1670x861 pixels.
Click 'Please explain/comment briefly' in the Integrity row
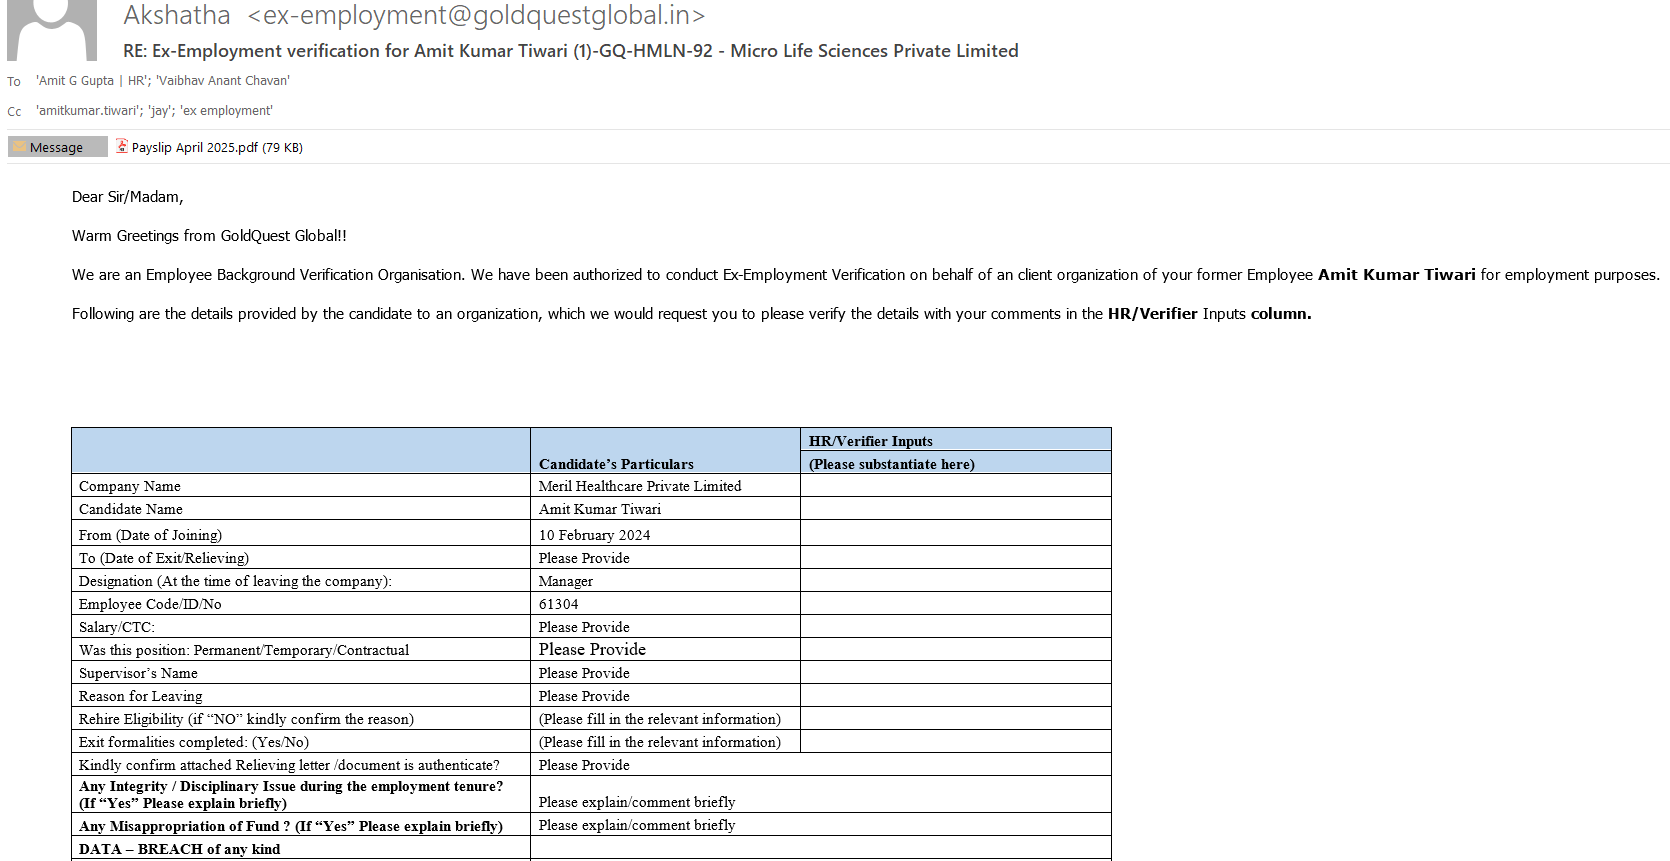click(637, 802)
